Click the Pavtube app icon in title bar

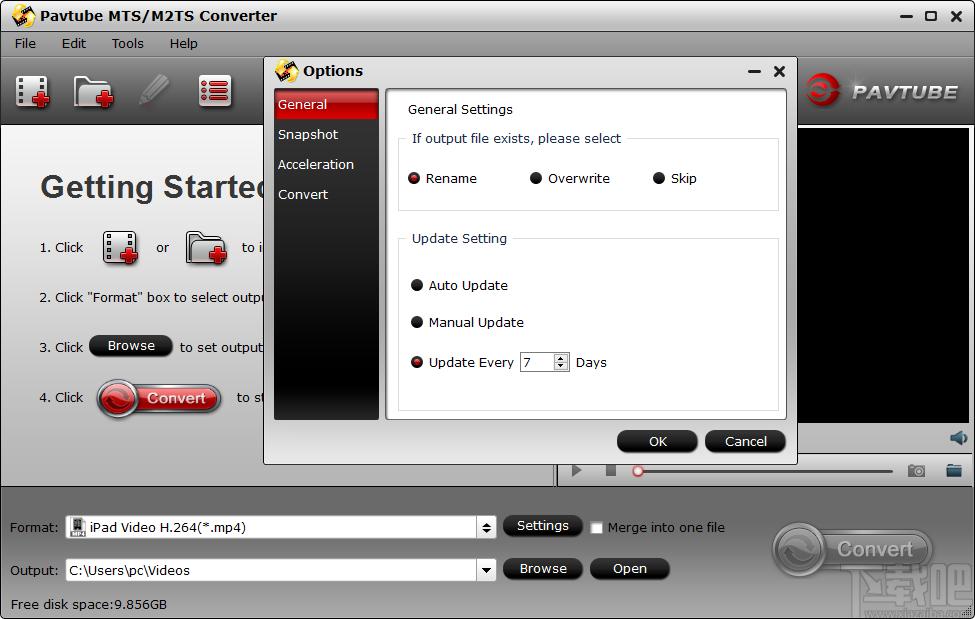[23, 16]
